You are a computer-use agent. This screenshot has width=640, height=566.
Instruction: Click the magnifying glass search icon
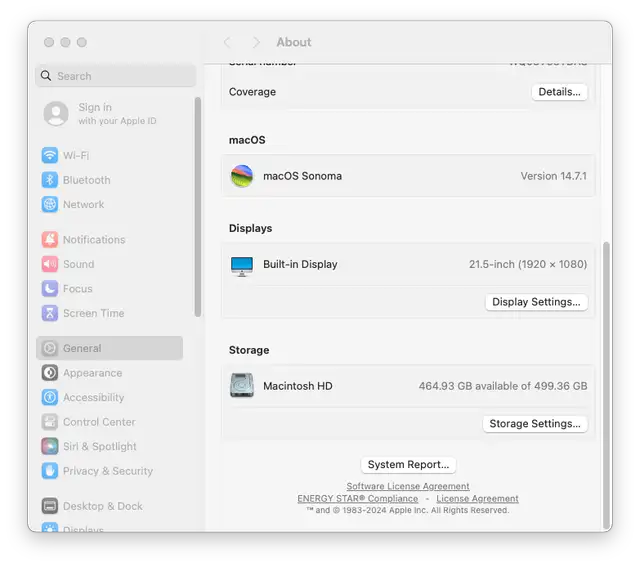click(46, 75)
